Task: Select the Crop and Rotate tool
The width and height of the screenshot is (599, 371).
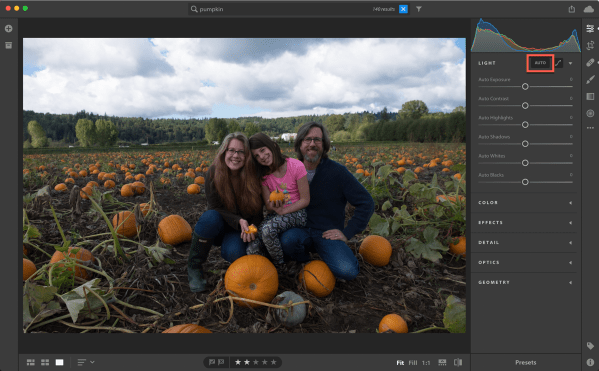Action: [x=590, y=45]
